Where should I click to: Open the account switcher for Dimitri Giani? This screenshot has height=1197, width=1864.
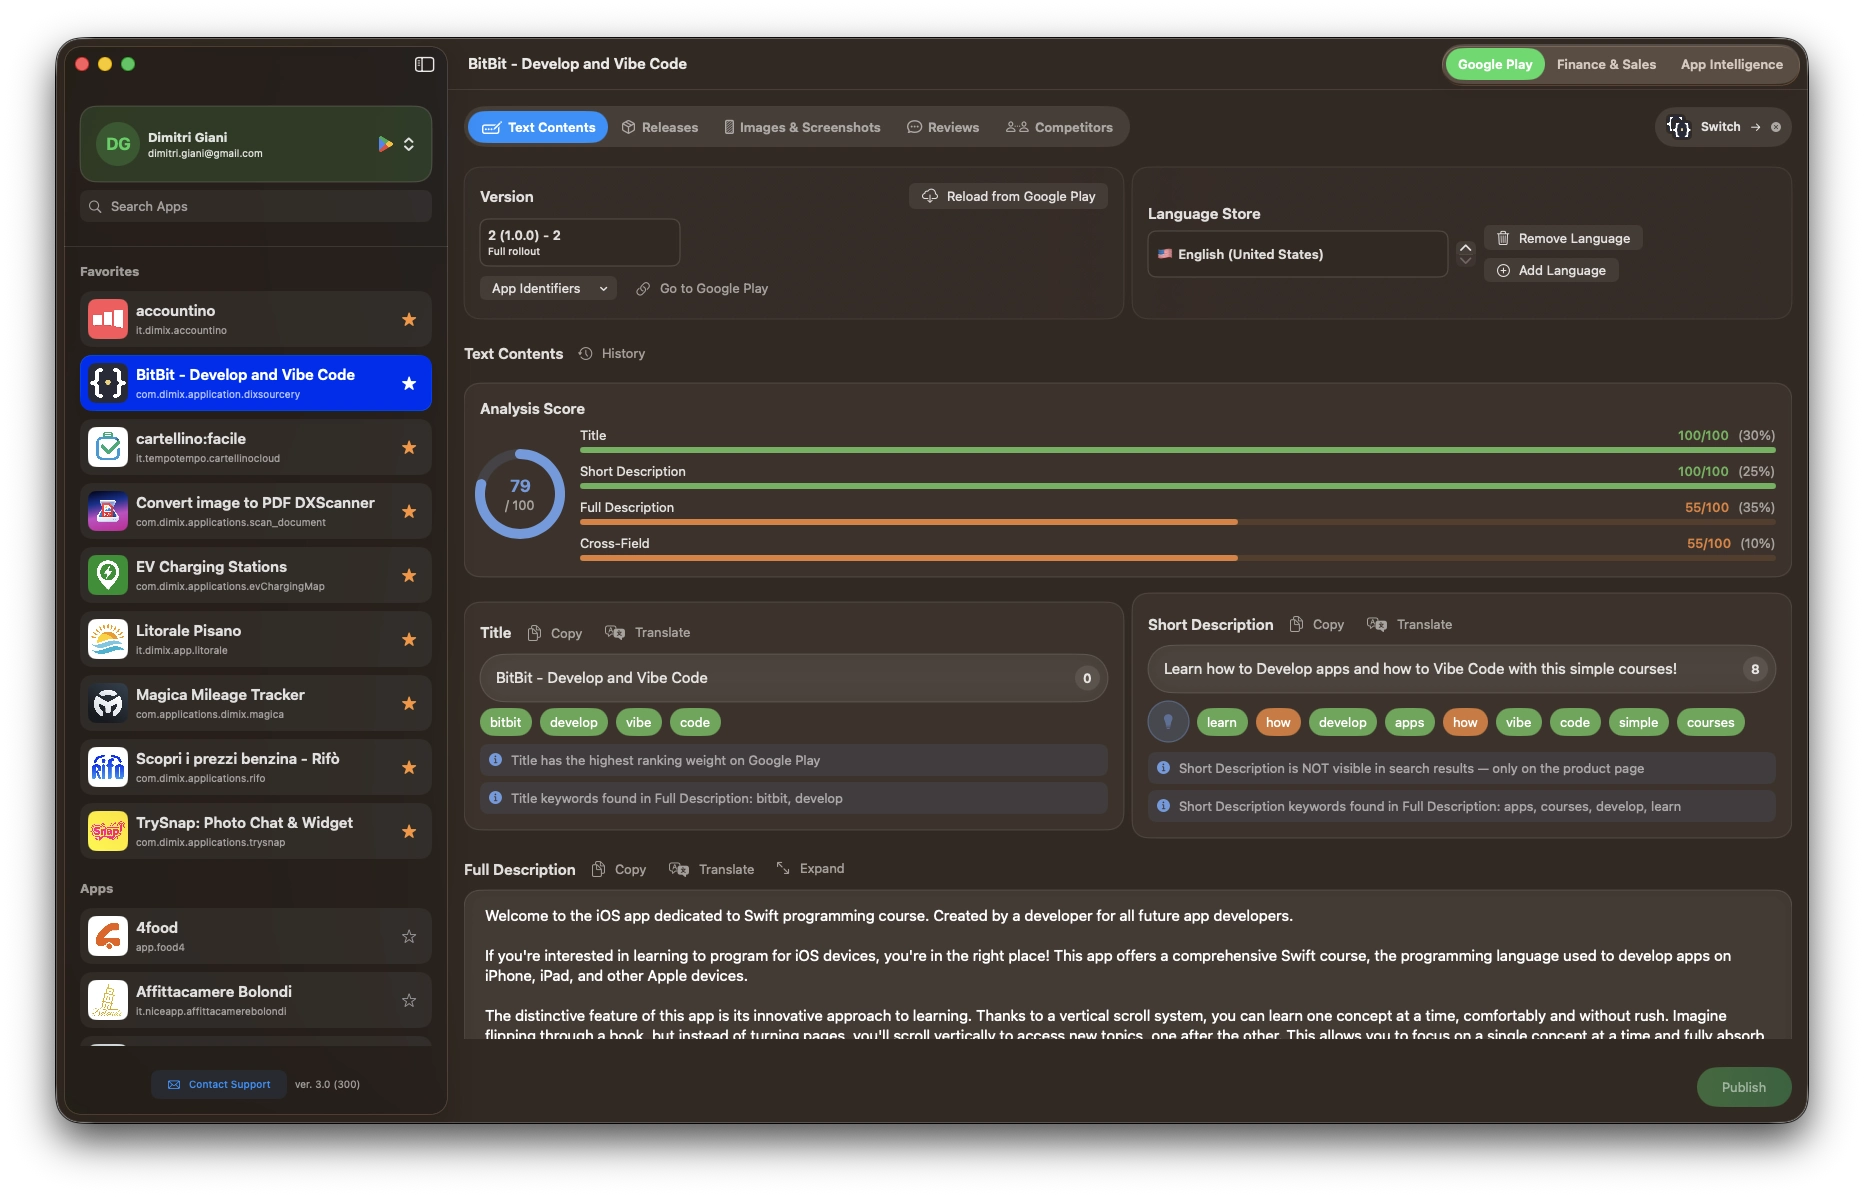pos(409,143)
